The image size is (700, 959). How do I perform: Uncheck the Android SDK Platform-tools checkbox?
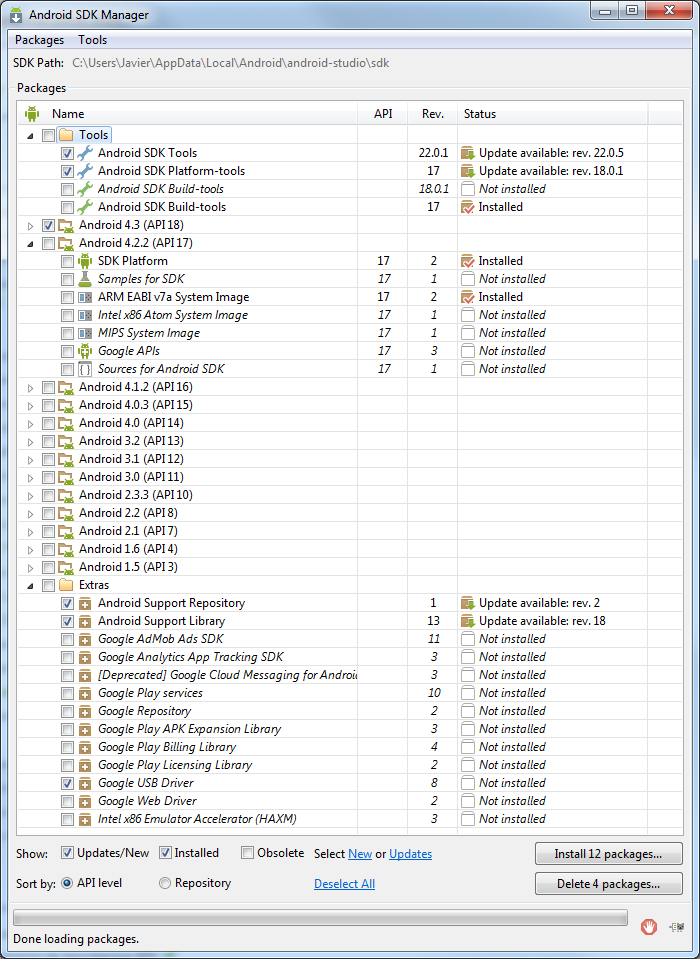pos(67,171)
